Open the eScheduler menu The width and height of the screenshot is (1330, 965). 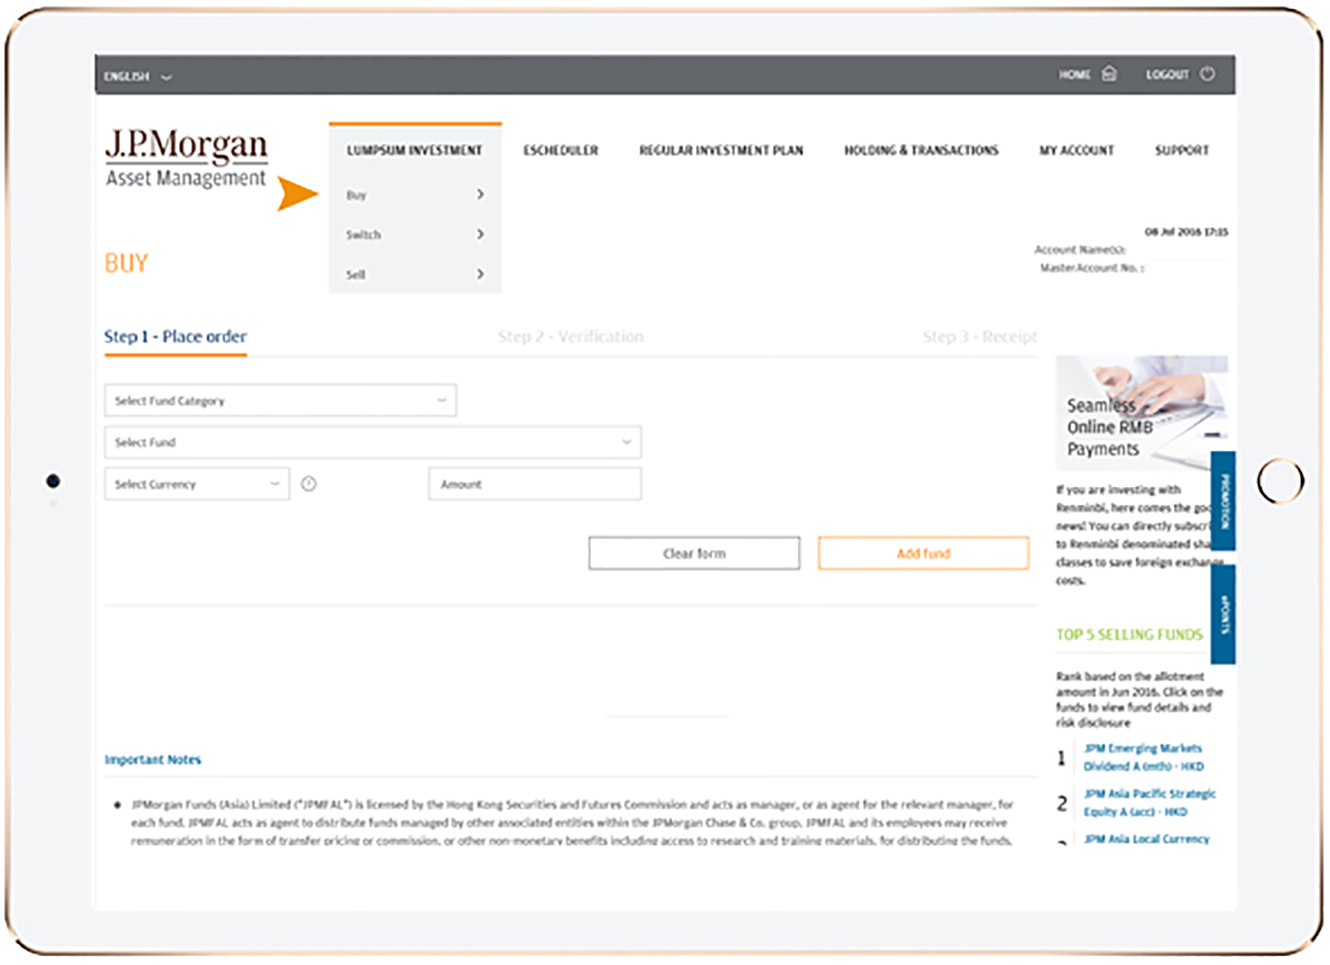point(560,151)
